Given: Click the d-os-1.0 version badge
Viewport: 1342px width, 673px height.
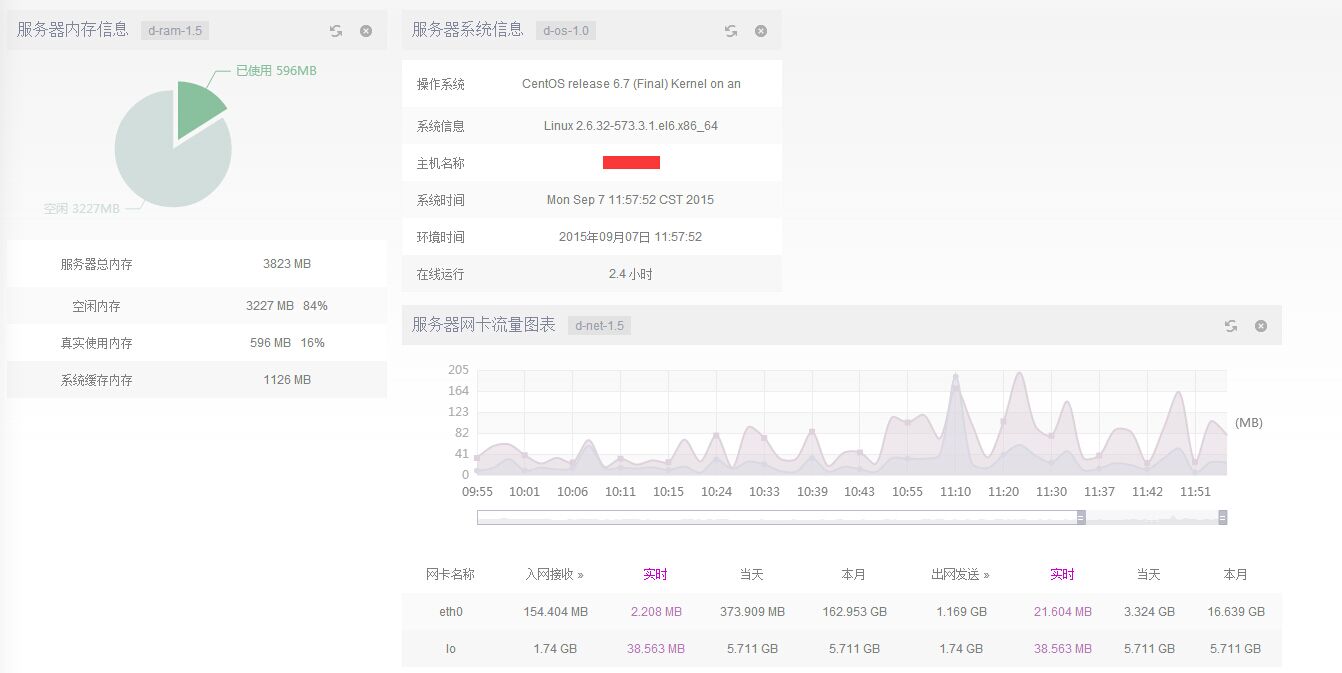Looking at the screenshot, I should [x=566, y=31].
